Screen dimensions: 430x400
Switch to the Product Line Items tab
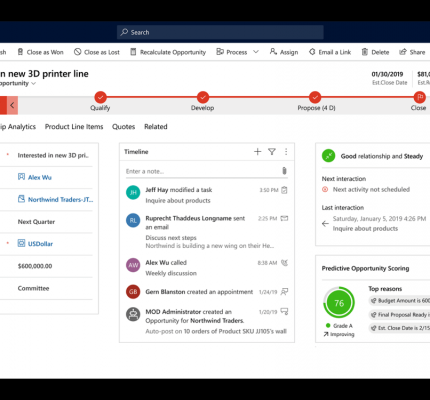[74, 127]
